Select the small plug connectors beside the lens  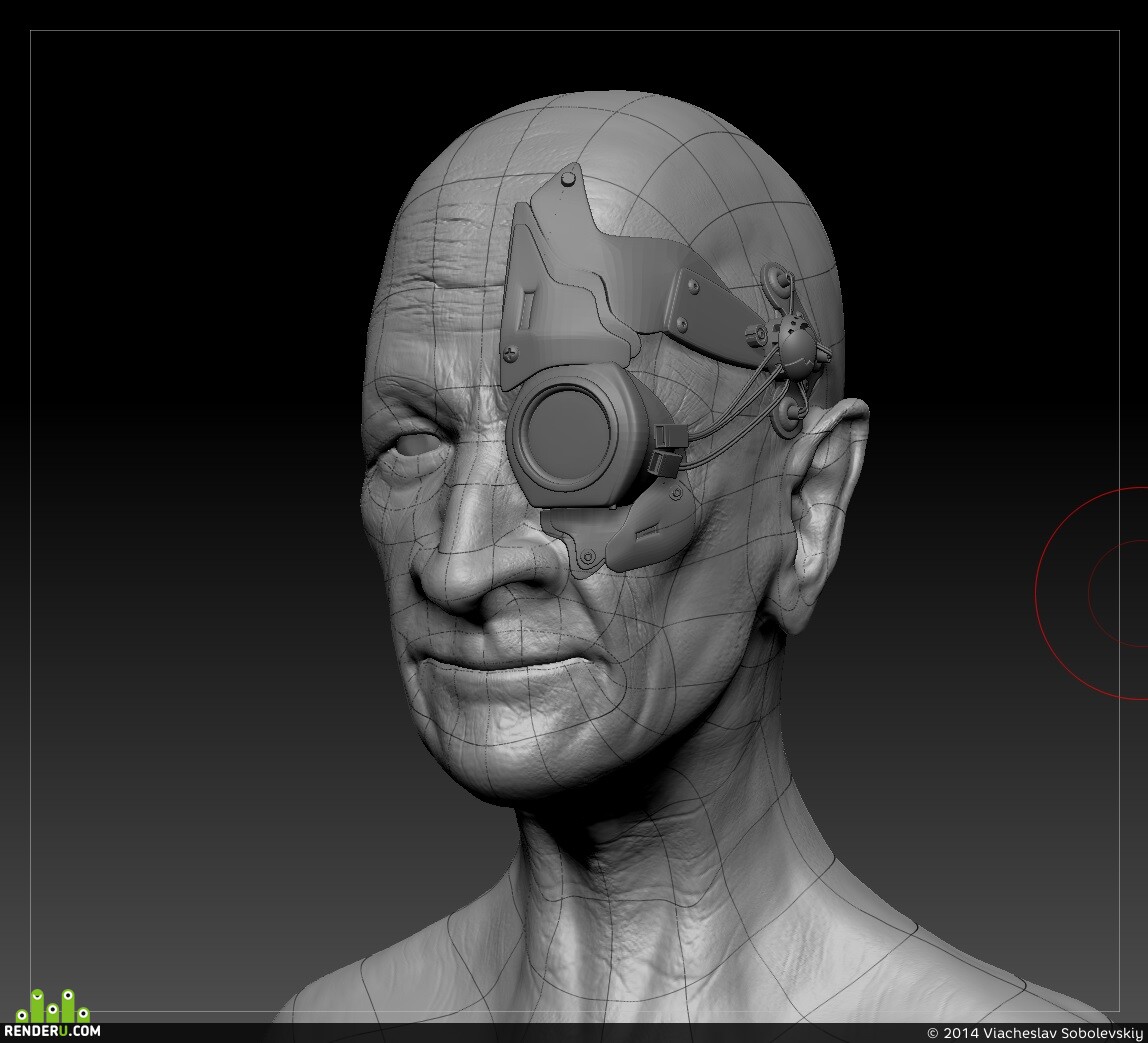pyautogui.click(x=668, y=448)
